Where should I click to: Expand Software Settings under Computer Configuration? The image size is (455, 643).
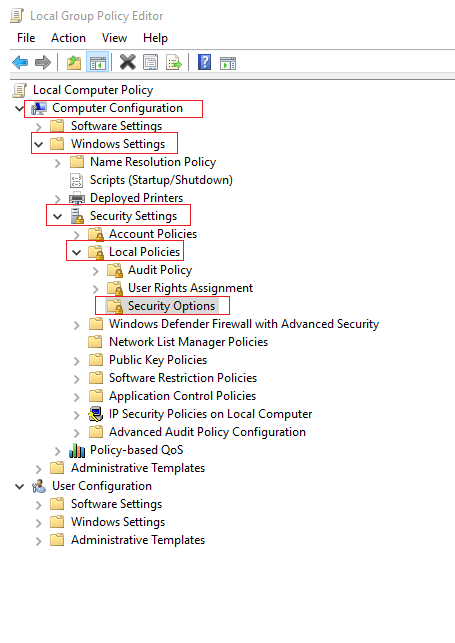(x=39, y=127)
